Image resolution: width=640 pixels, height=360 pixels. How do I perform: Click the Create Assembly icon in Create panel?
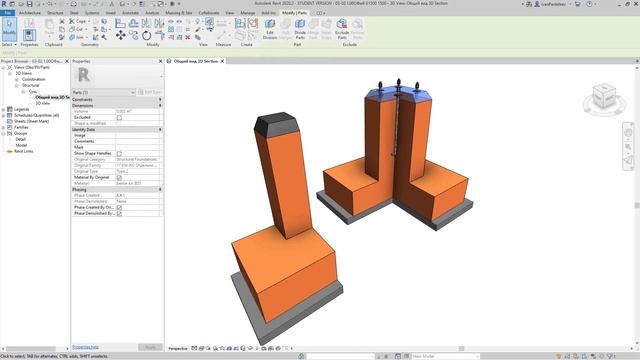[240, 24]
